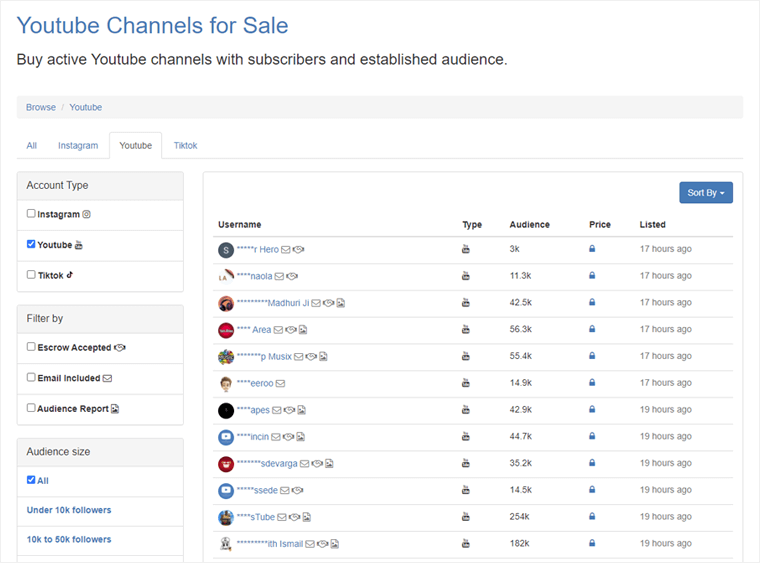Click escrow handshake icon next to sTube
Viewport: 760px width, 563px height.
pyautogui.click(x=294, y=517)
